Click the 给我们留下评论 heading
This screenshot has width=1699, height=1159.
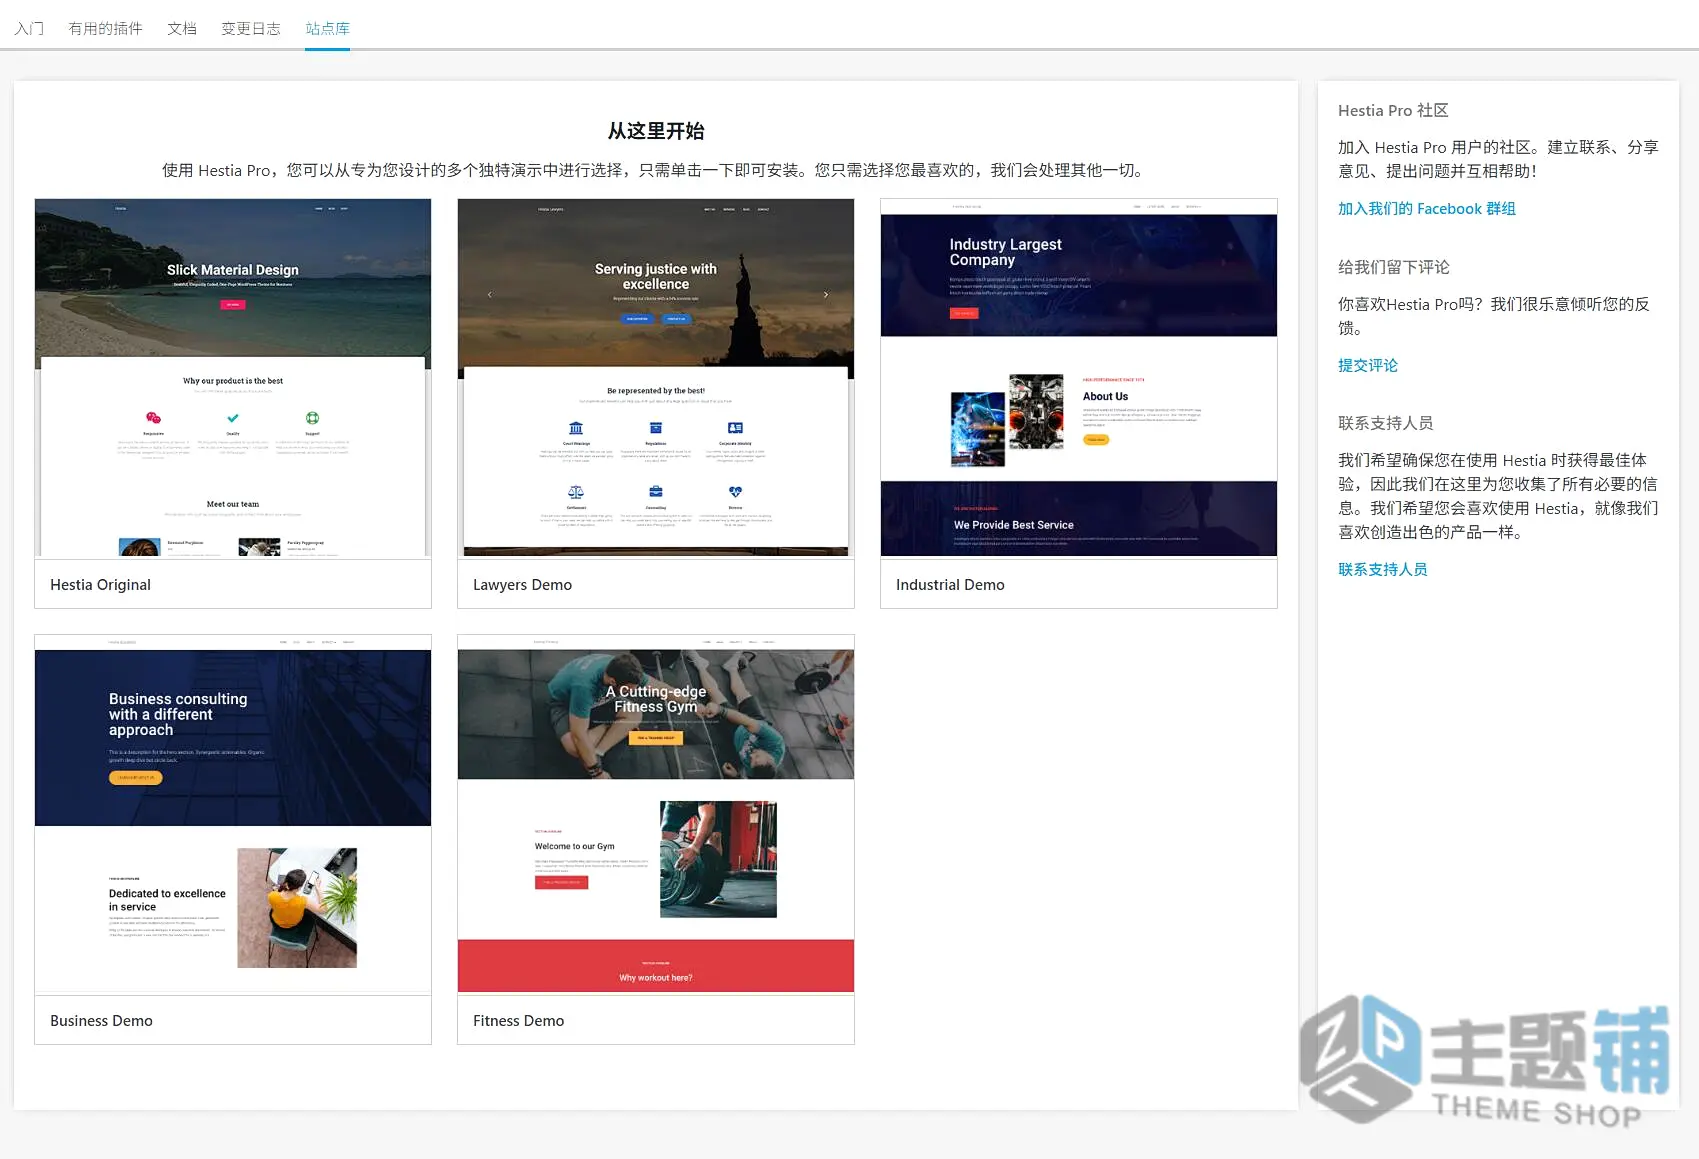click(x=1394, y=268)
